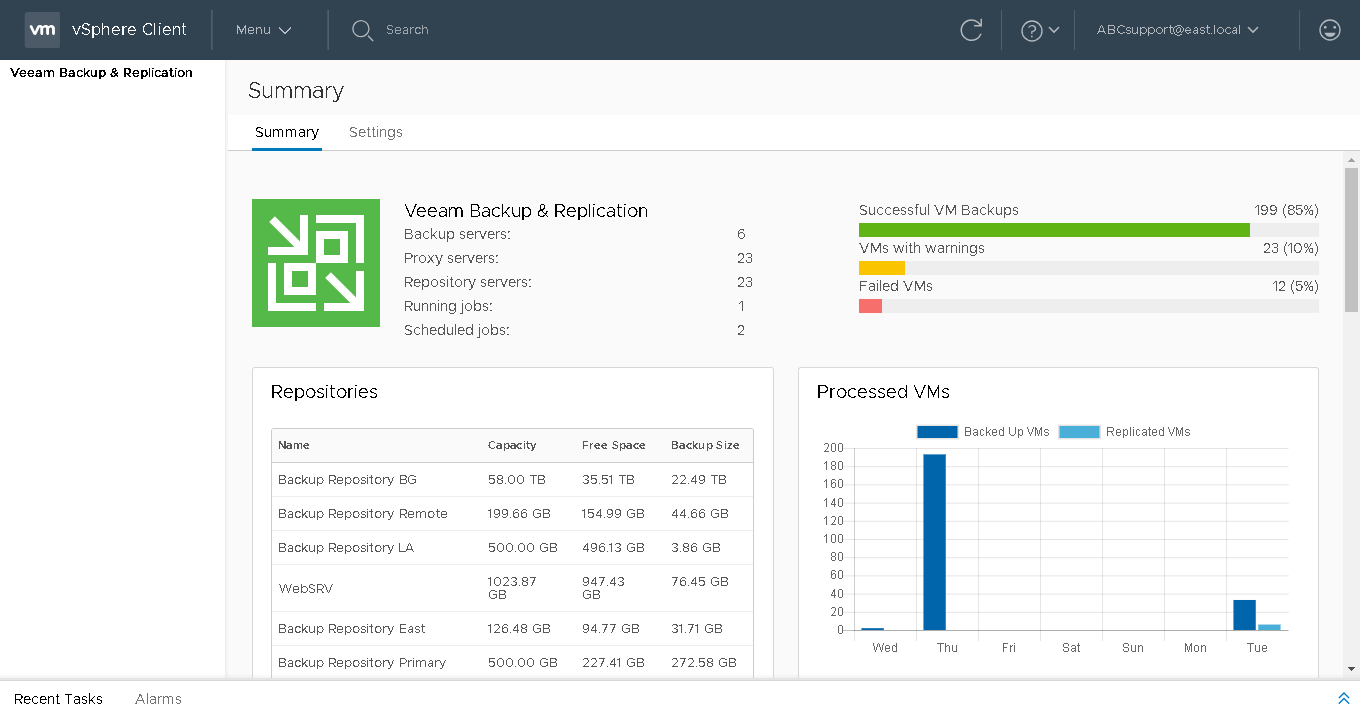Toggle Replicated VMs legend entry

point(1125,432)
